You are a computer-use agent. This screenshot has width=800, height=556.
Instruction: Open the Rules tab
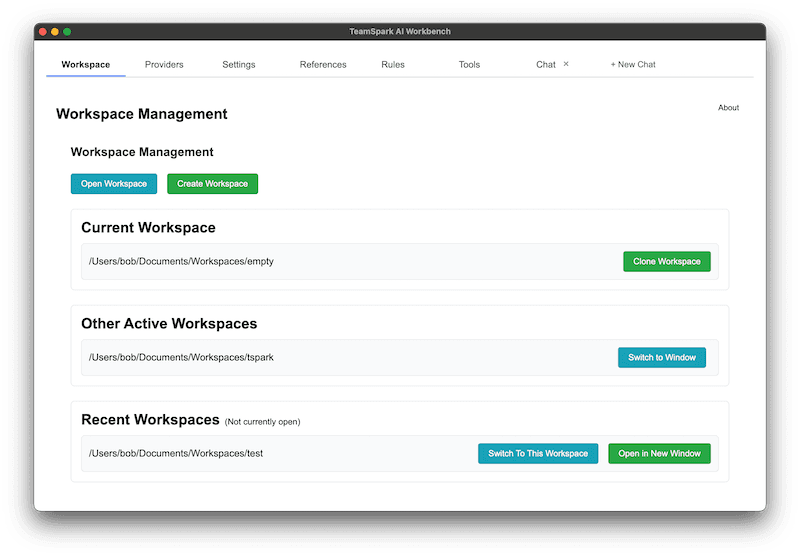393,65
